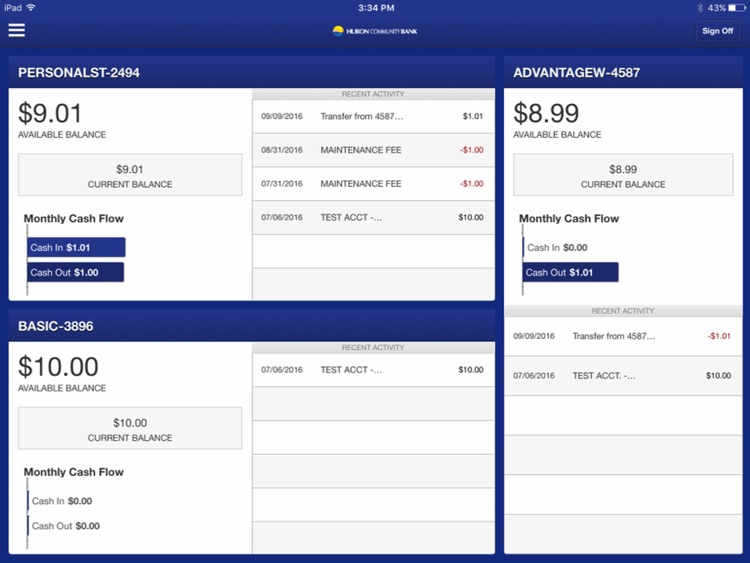750x563 pixels.
Task: Tap Cash In $0.00 under ADVANTAGEW-4587
Action: coord(557,247)
